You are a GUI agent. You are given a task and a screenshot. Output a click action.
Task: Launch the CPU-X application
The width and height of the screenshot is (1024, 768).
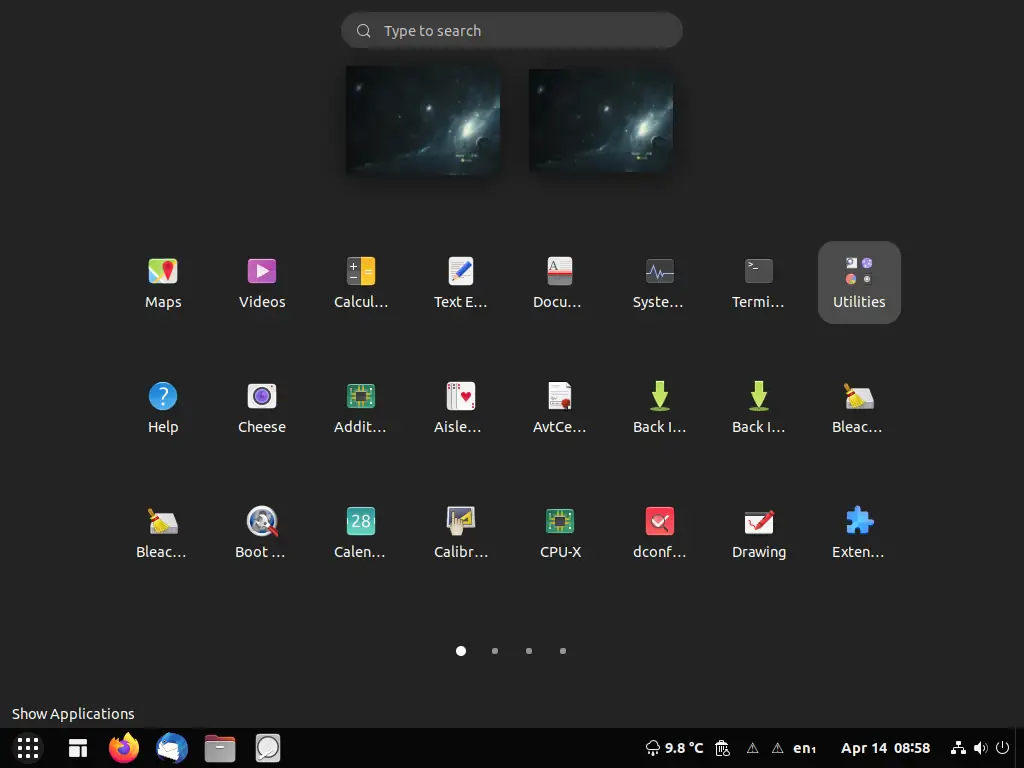point(560,533)
